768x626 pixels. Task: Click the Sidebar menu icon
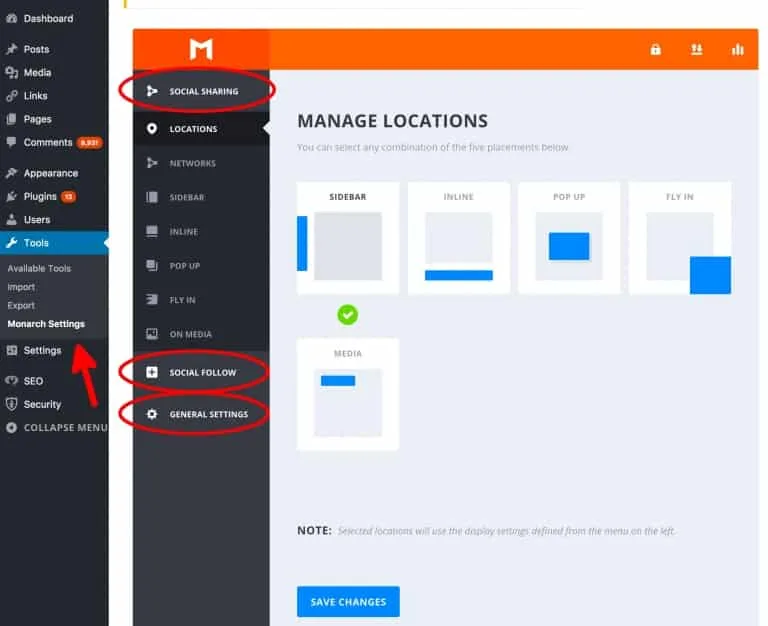(152, 197)
